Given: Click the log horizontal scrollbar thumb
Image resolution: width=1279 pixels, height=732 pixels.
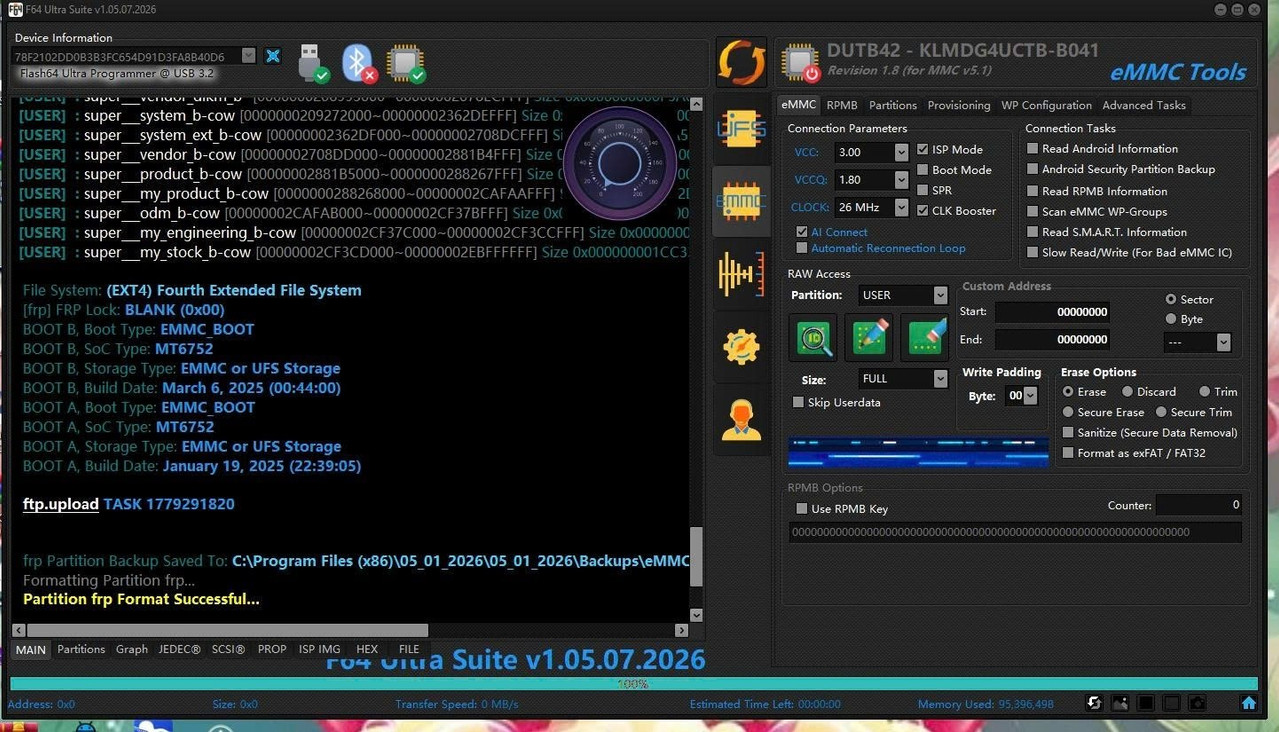Looking at the screenshot, I should pyautogui.click(x=227, y=630).
